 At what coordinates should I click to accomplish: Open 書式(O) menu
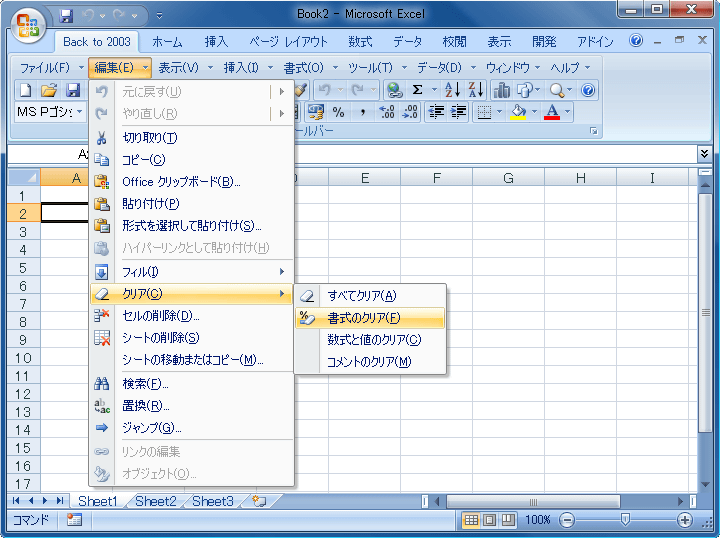(310, 68)
